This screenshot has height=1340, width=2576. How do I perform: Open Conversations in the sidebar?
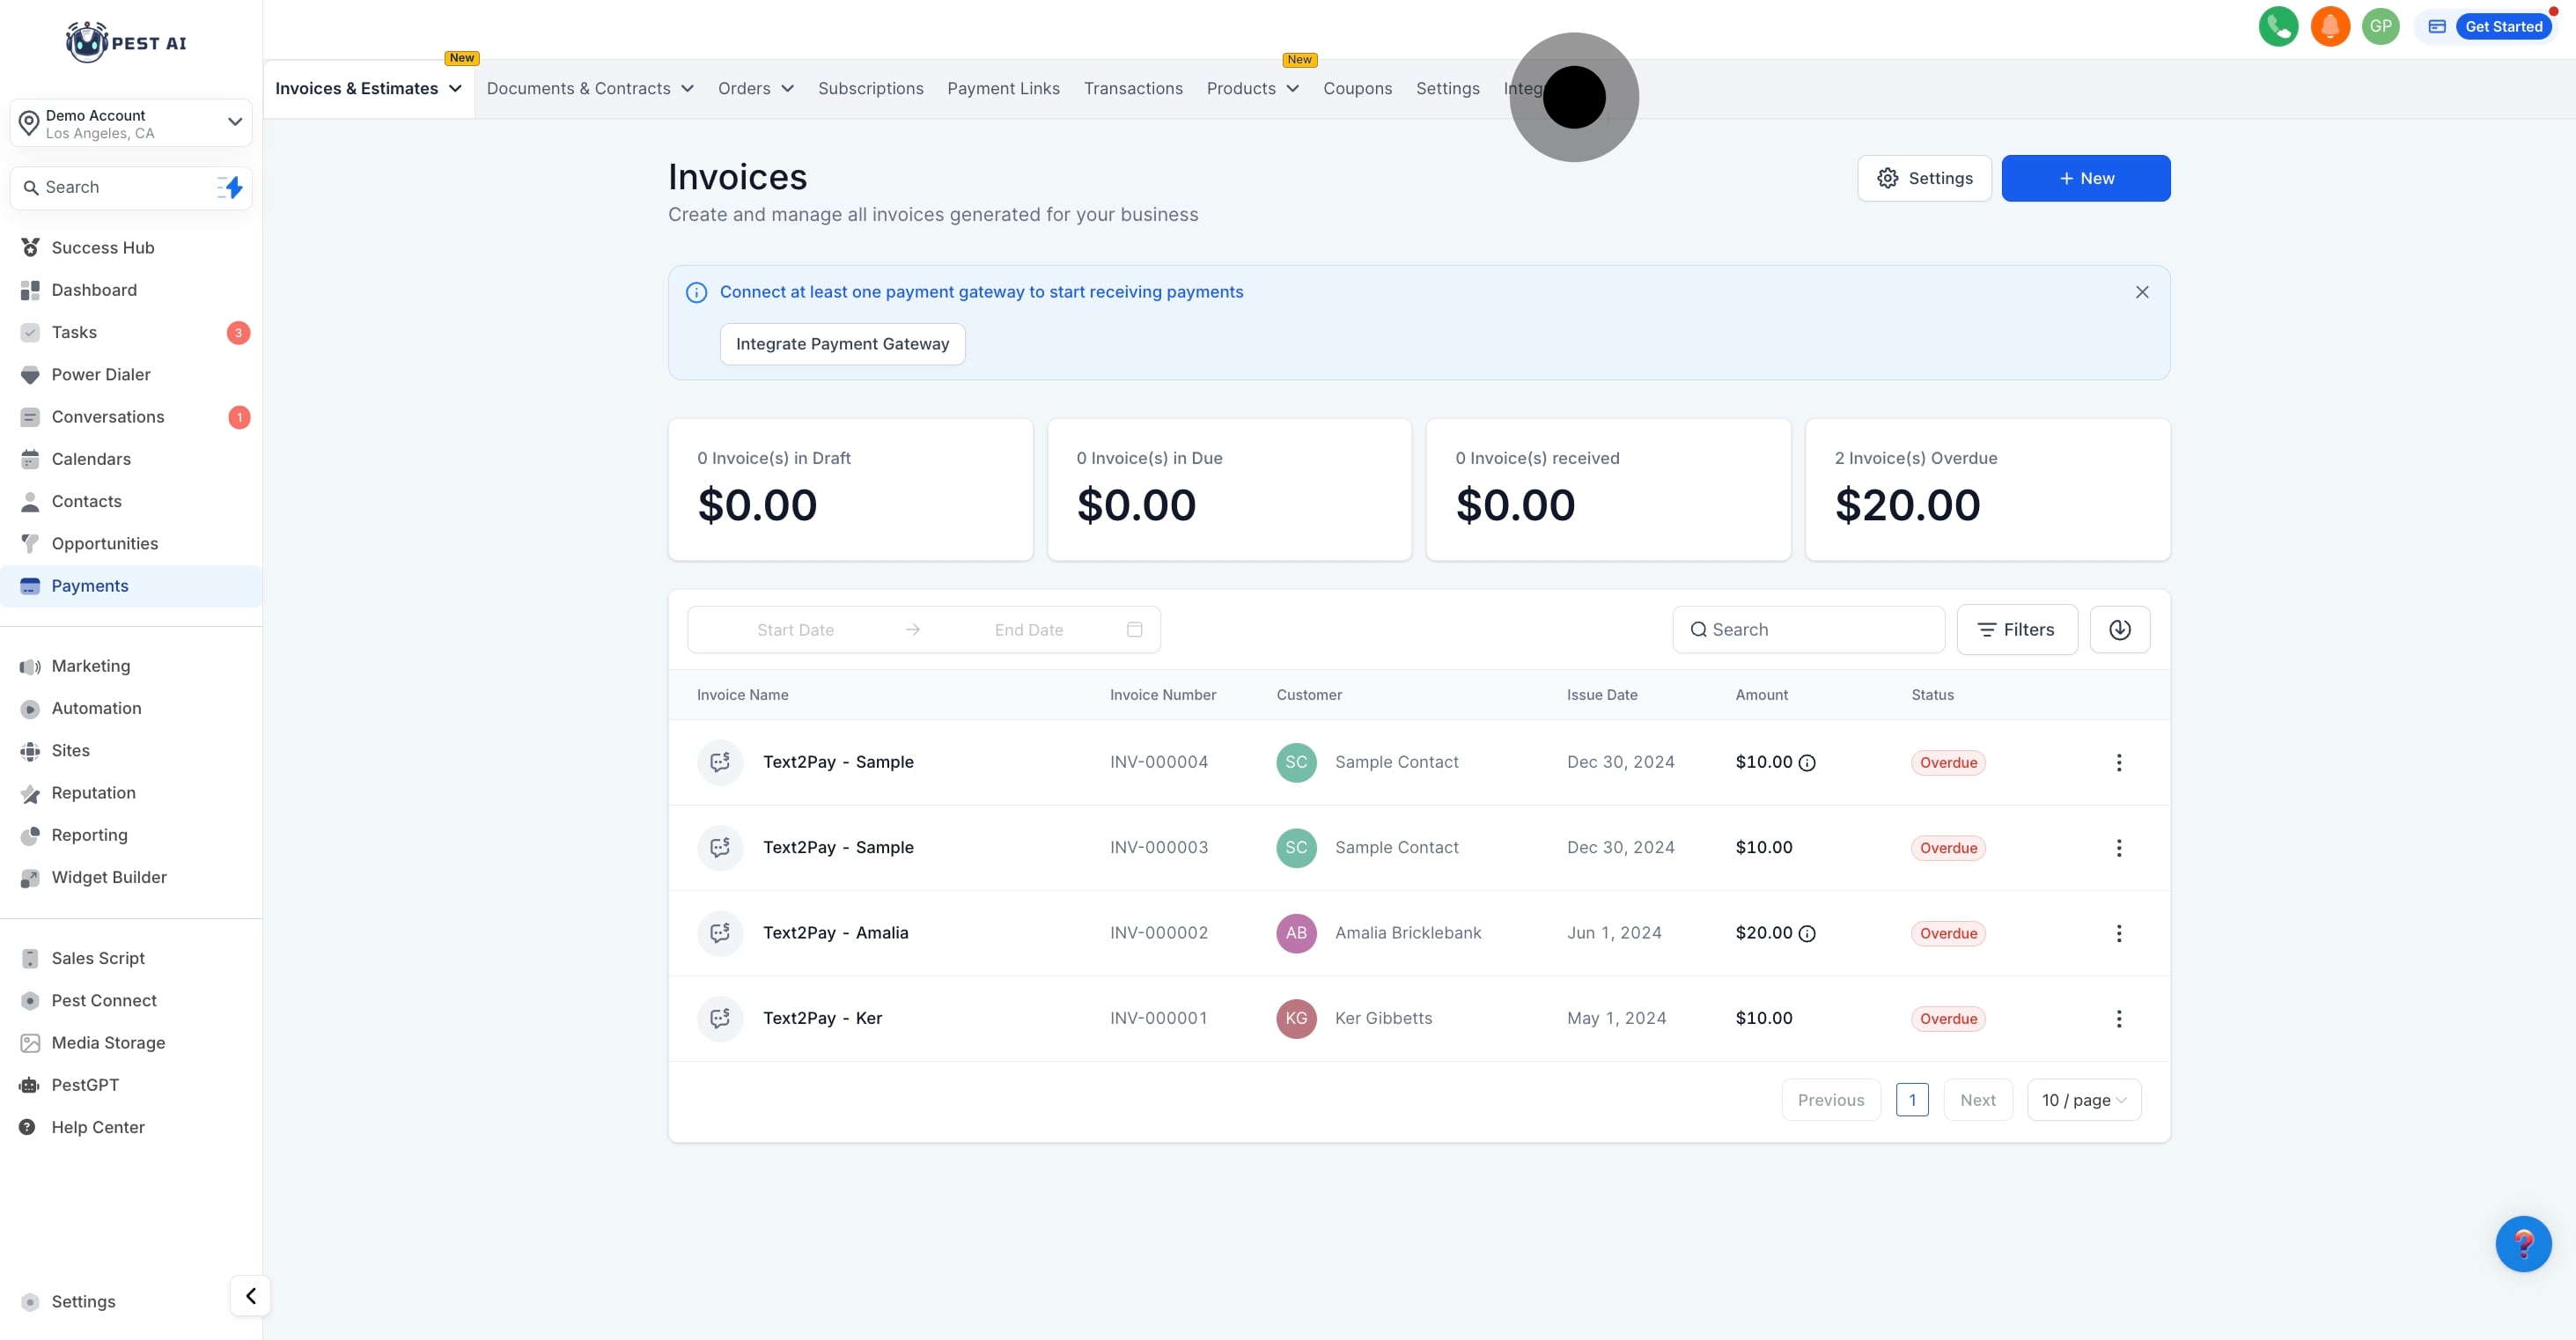click(x=108, y=417)
